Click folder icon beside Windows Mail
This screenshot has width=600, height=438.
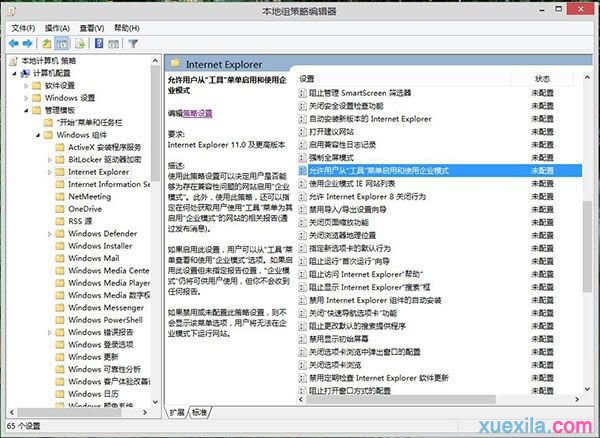60,258
